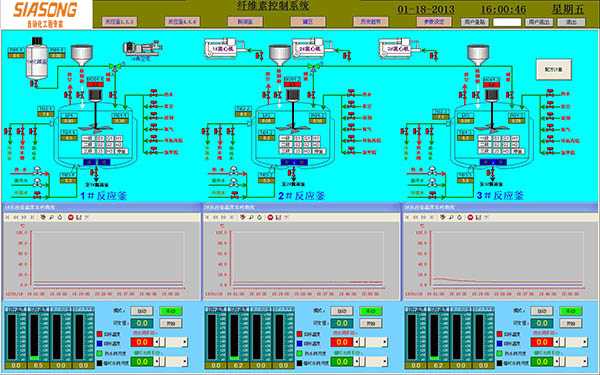Toggle the automatic mode button for reactor 2
Screen dimensions: 600x375
tap(342, 311)
